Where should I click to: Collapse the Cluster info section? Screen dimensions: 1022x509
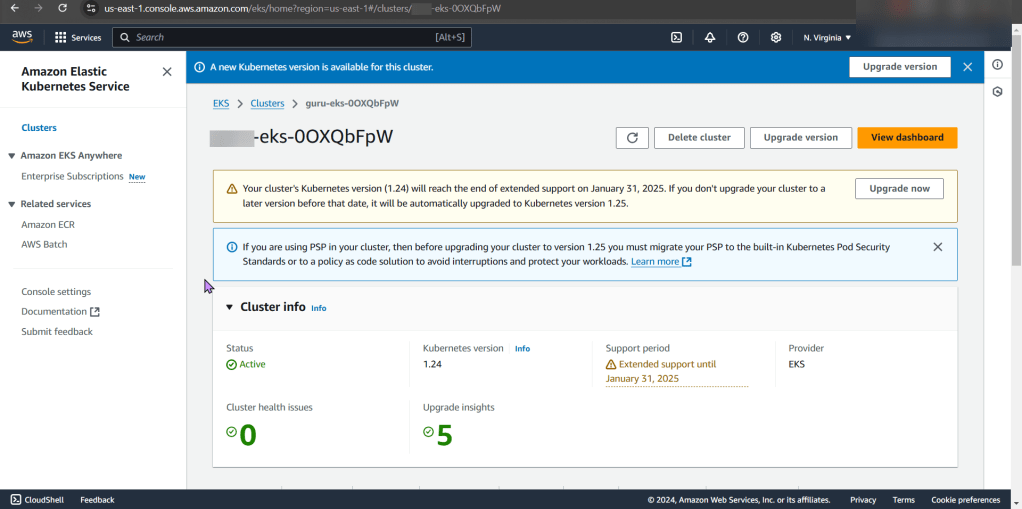click(229, 307)
